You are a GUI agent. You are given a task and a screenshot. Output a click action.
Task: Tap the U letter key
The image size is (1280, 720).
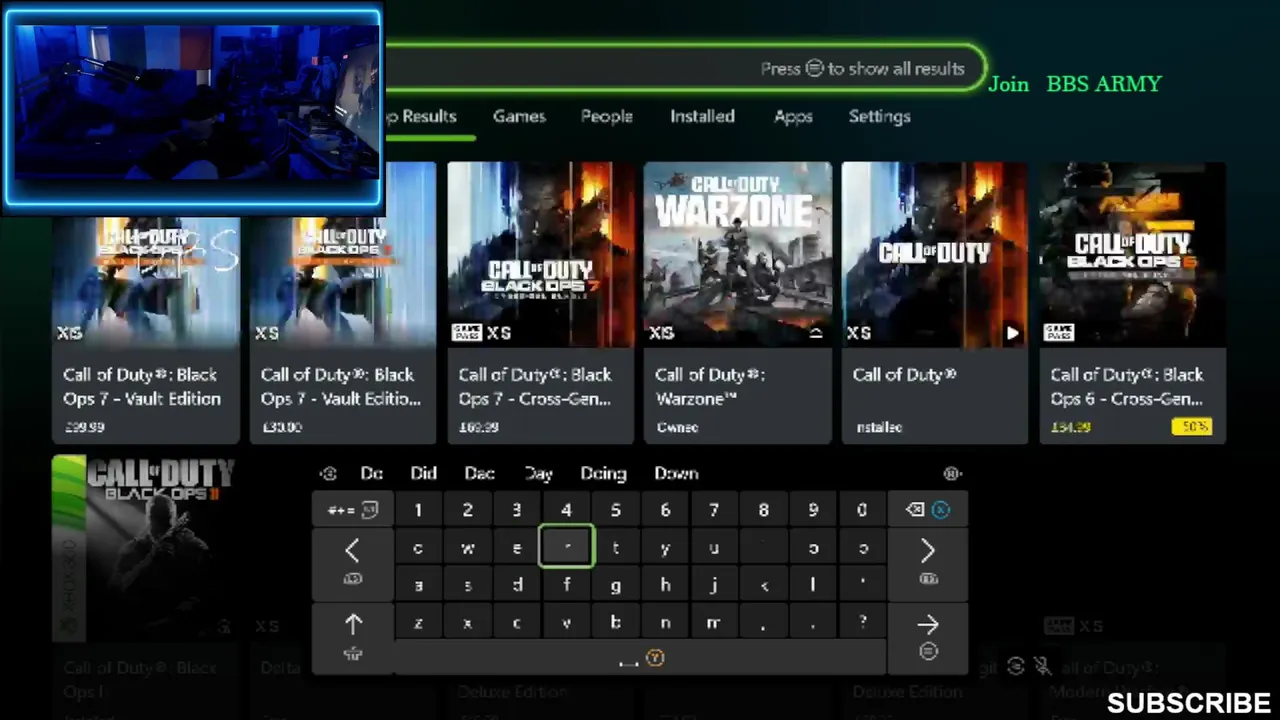coord(714,548)
